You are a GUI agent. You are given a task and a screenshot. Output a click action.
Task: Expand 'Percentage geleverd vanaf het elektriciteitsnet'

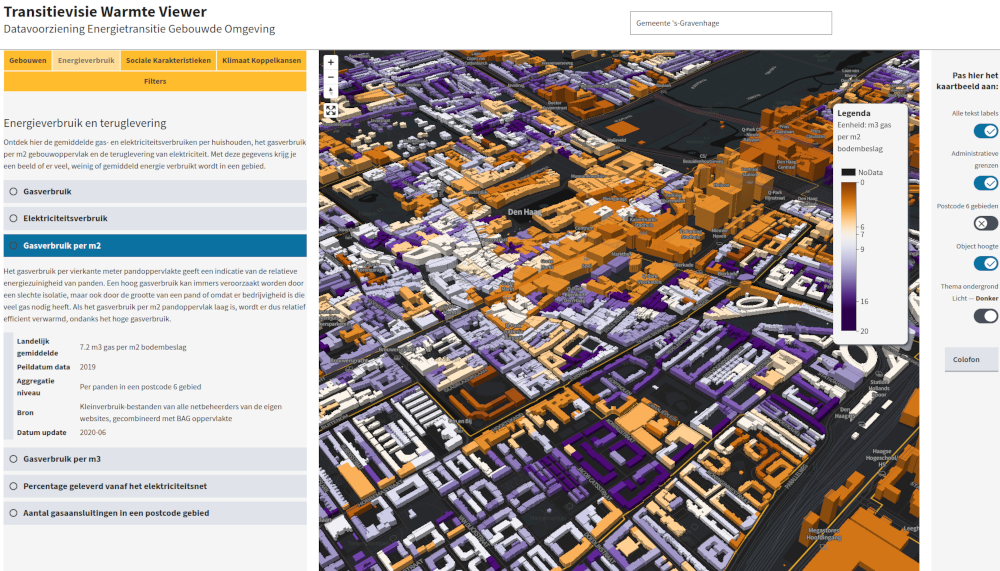point(155,486)
